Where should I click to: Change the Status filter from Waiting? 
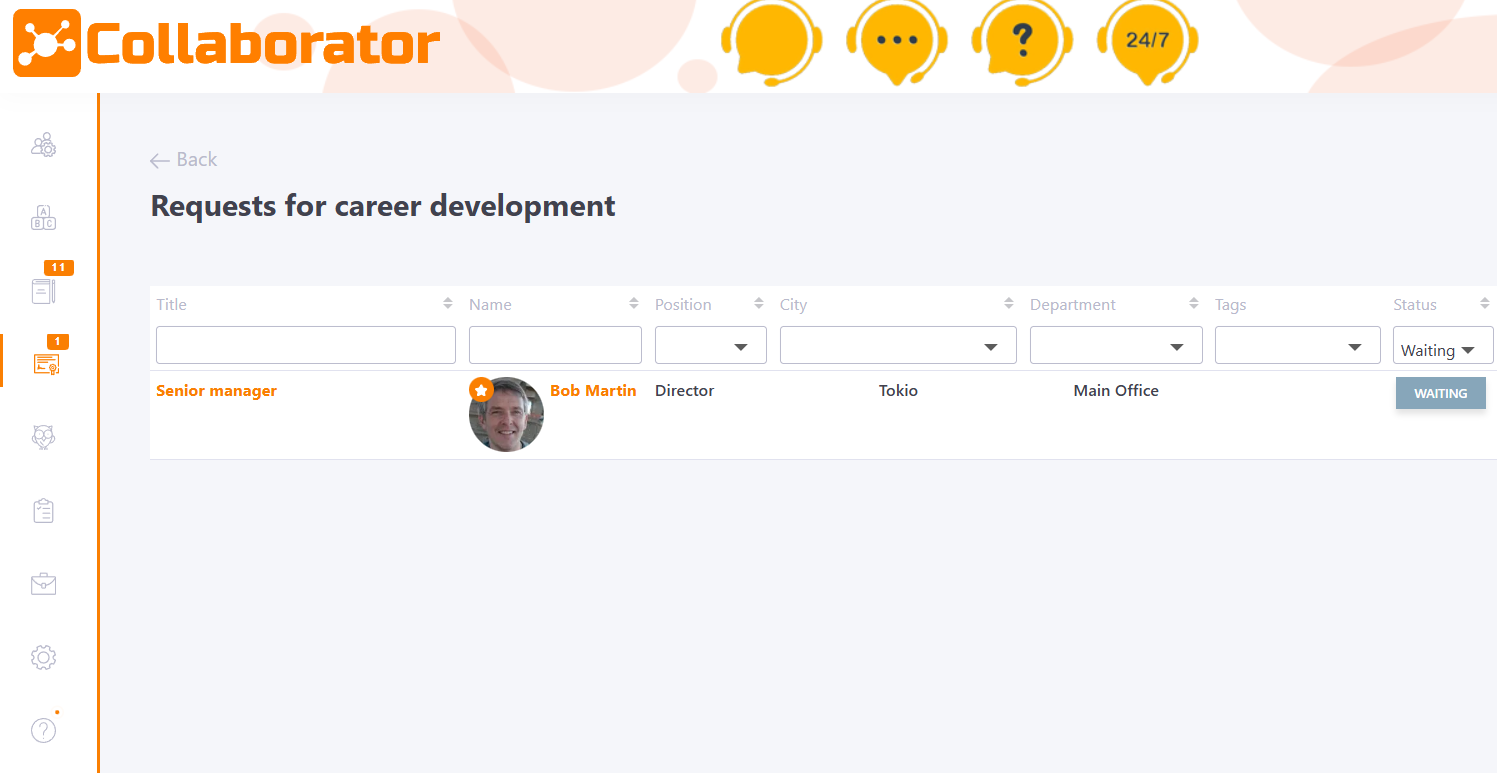[x=1442, y=350]
